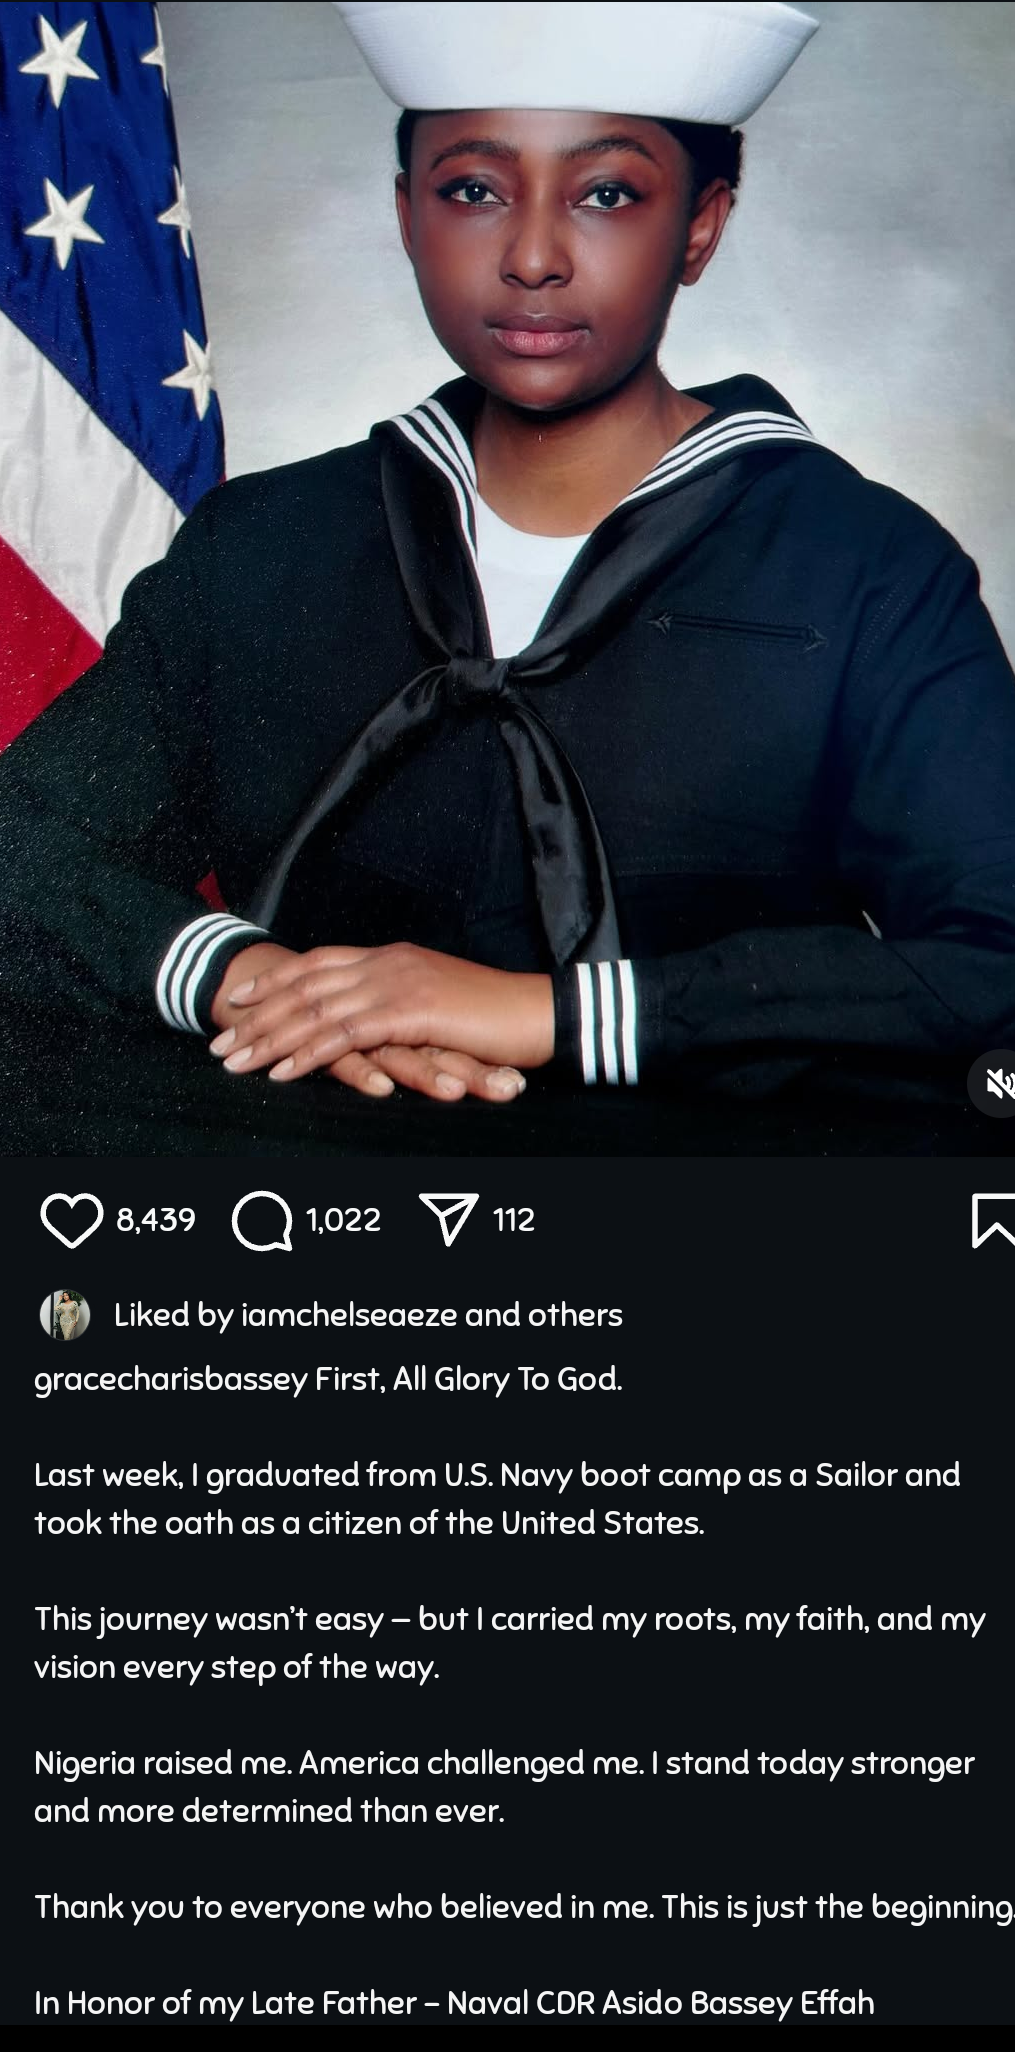
Task: Tap the 'Thank you to everyone' caption line
Action: tap(524, 1907)
